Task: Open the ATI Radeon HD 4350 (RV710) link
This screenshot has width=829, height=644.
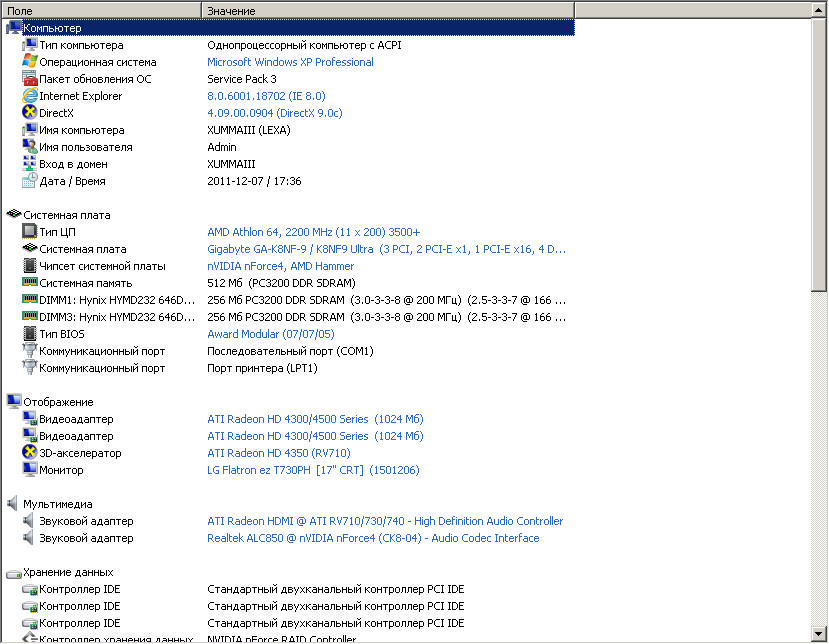Action: [x=279, y=453]
